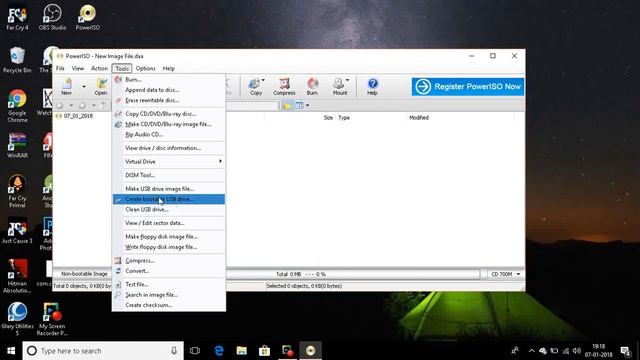This screenshot has height=360, width=640.
Task: Open the Far Cry 4 desktop shortcut
Action: click(x=17, y=18)
